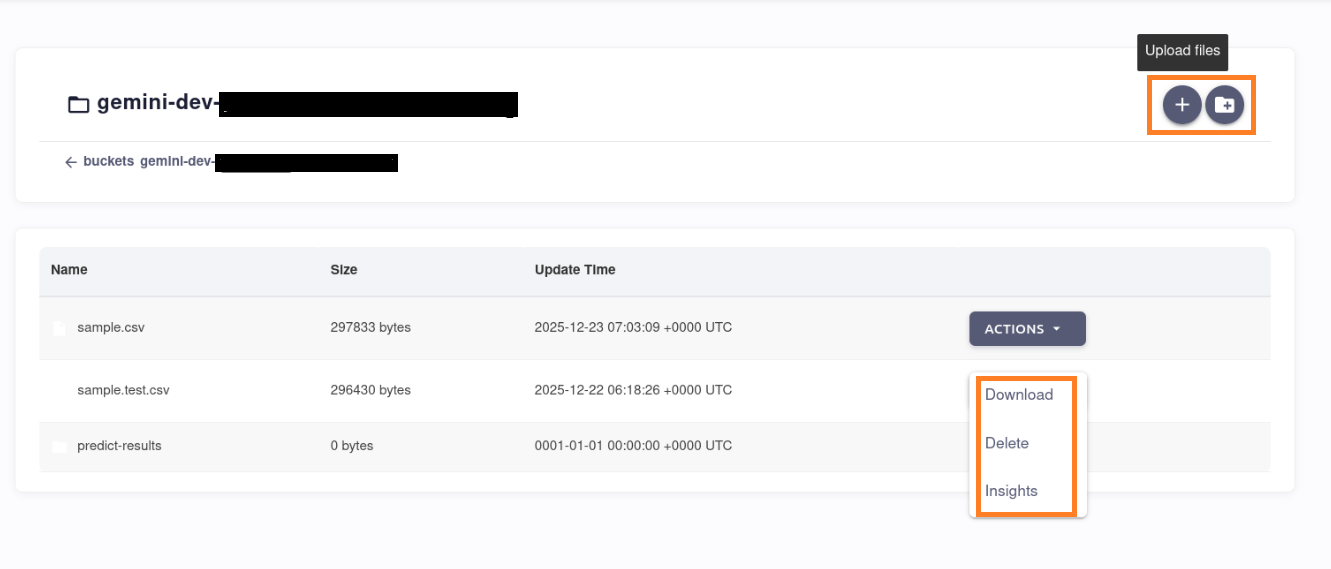Click the Size column header
Screen dimensions: 1331x569
click(344, 270)
